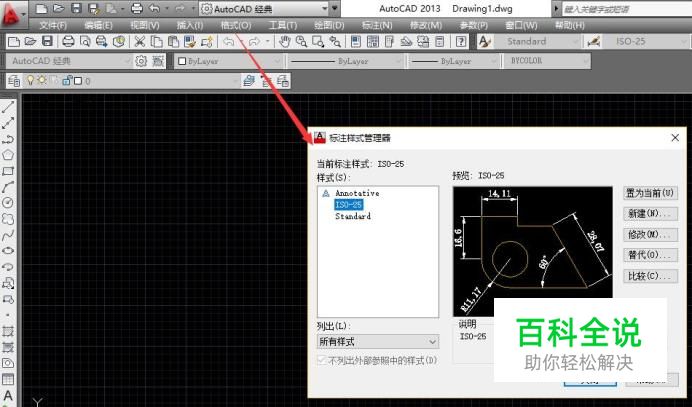
Task: Activate the Pan hand tool
Action: [285, 42]
